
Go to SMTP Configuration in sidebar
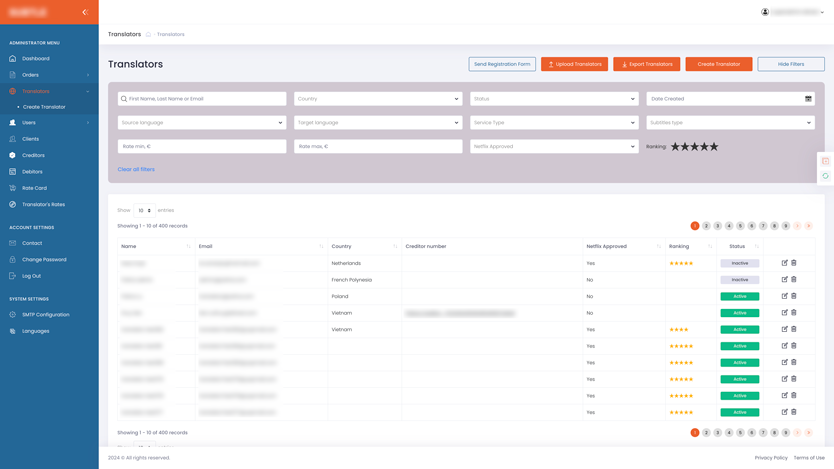tap(46, 314)
